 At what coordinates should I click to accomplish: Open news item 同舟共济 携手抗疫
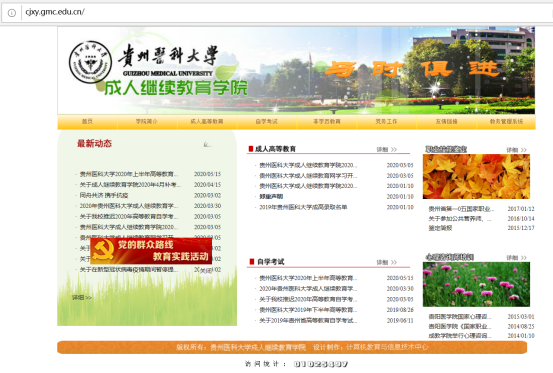pos(104,195)
